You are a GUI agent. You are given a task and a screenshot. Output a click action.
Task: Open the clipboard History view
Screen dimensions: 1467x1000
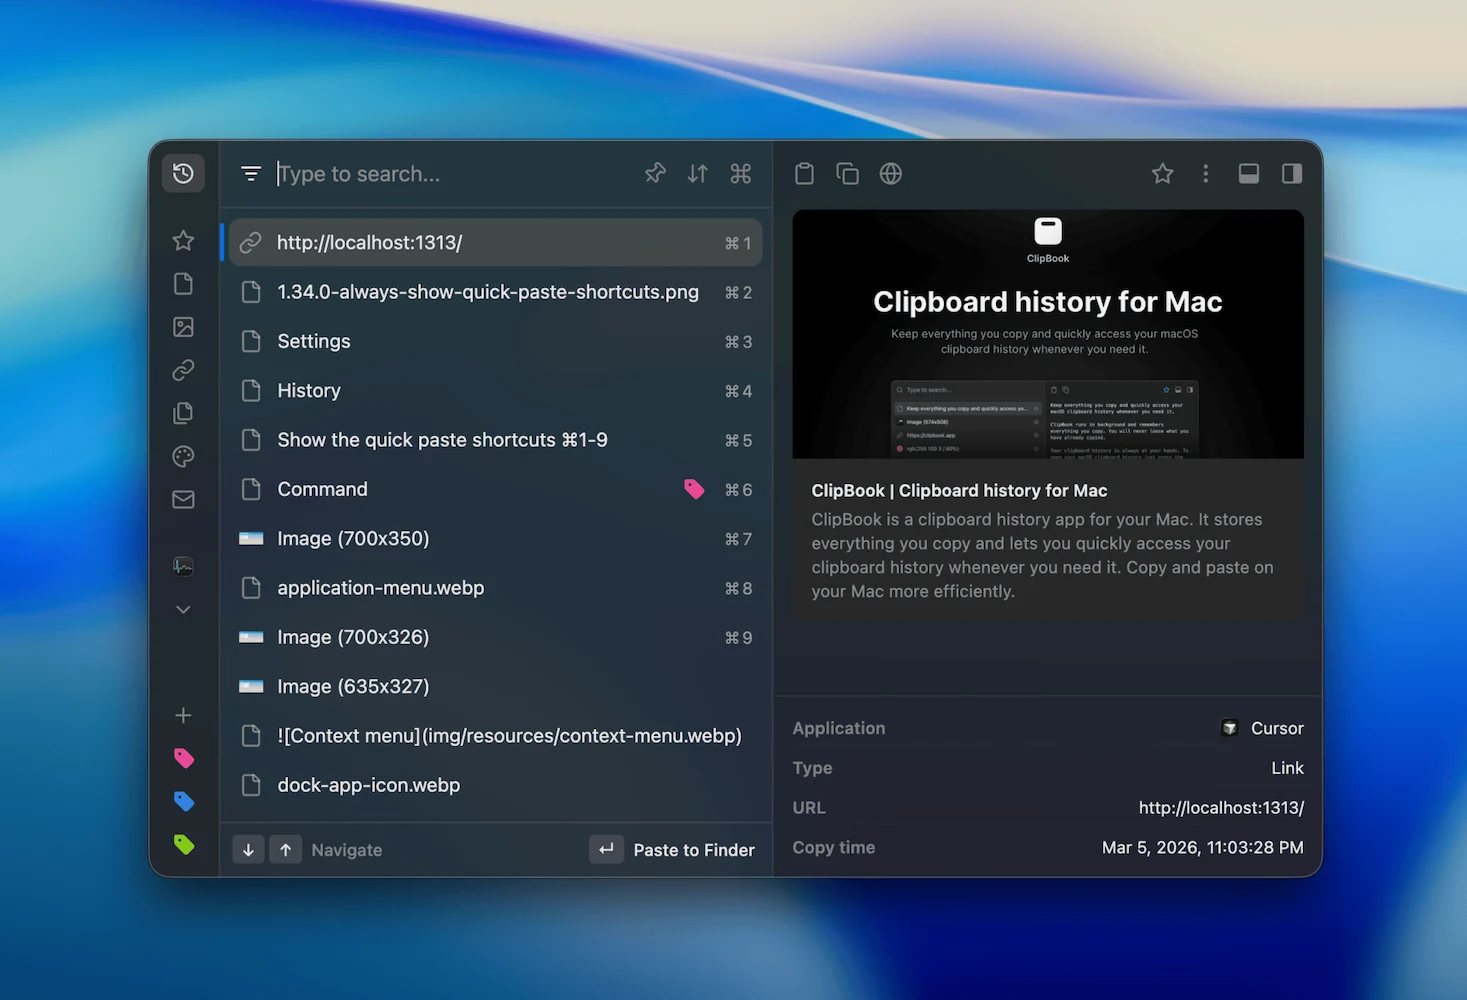click(183, 173)
